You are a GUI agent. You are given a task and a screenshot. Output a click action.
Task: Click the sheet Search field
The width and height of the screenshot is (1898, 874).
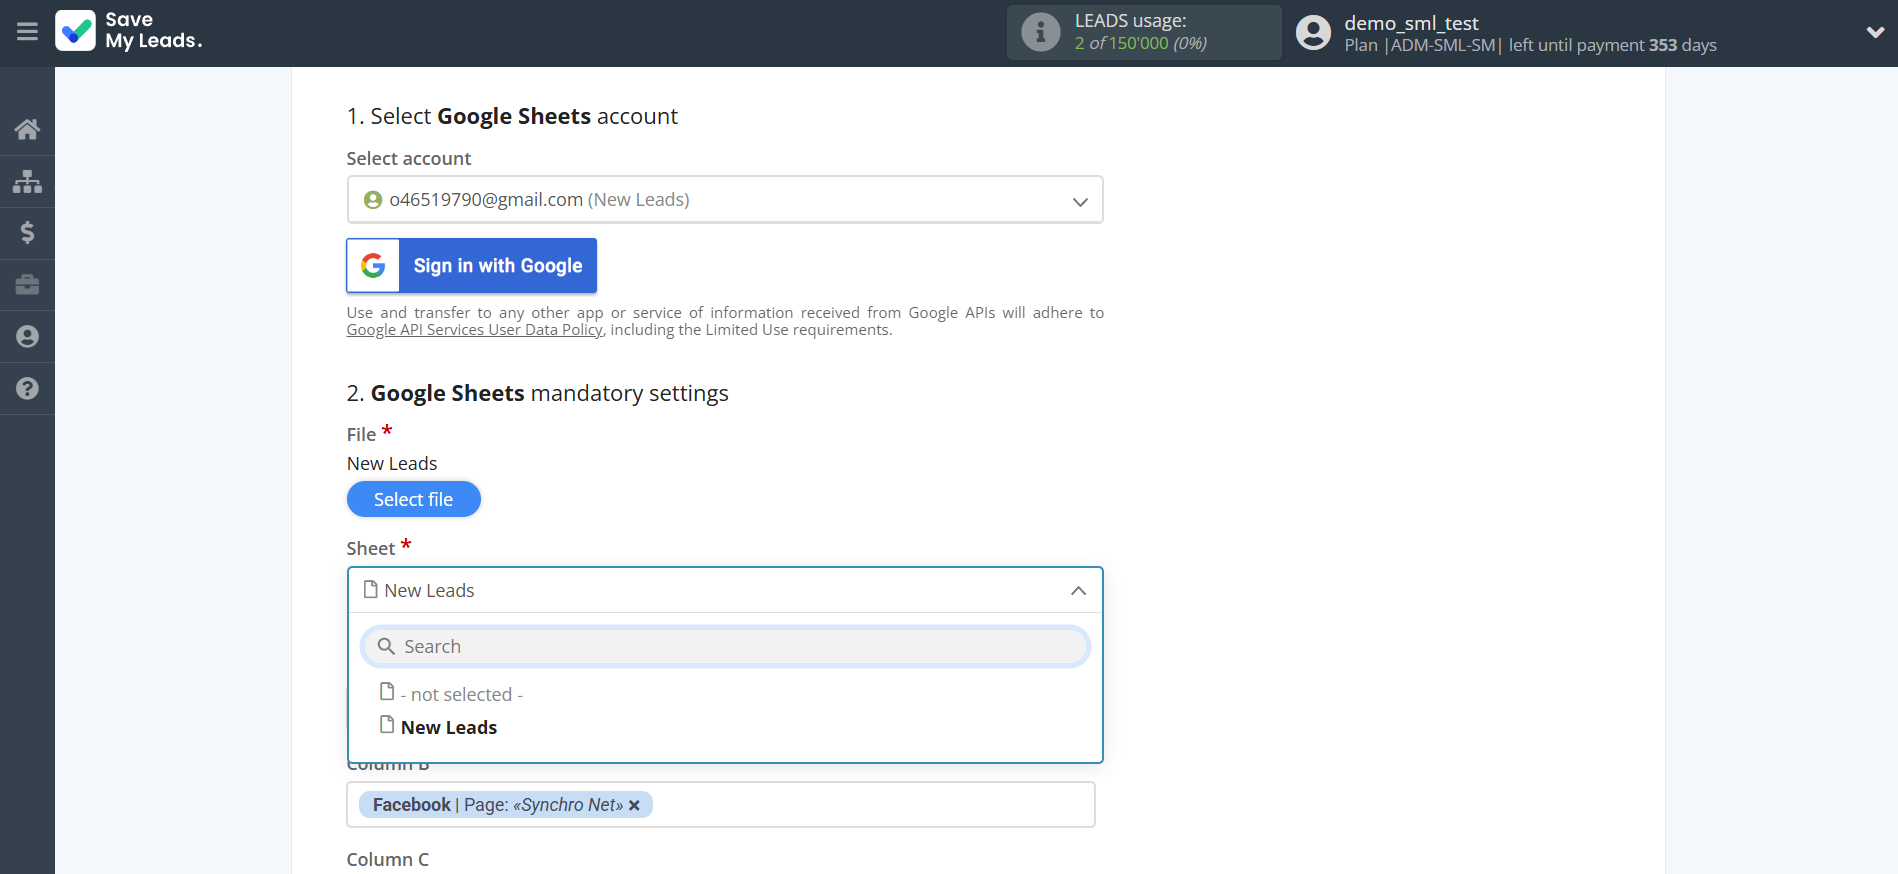724,647
